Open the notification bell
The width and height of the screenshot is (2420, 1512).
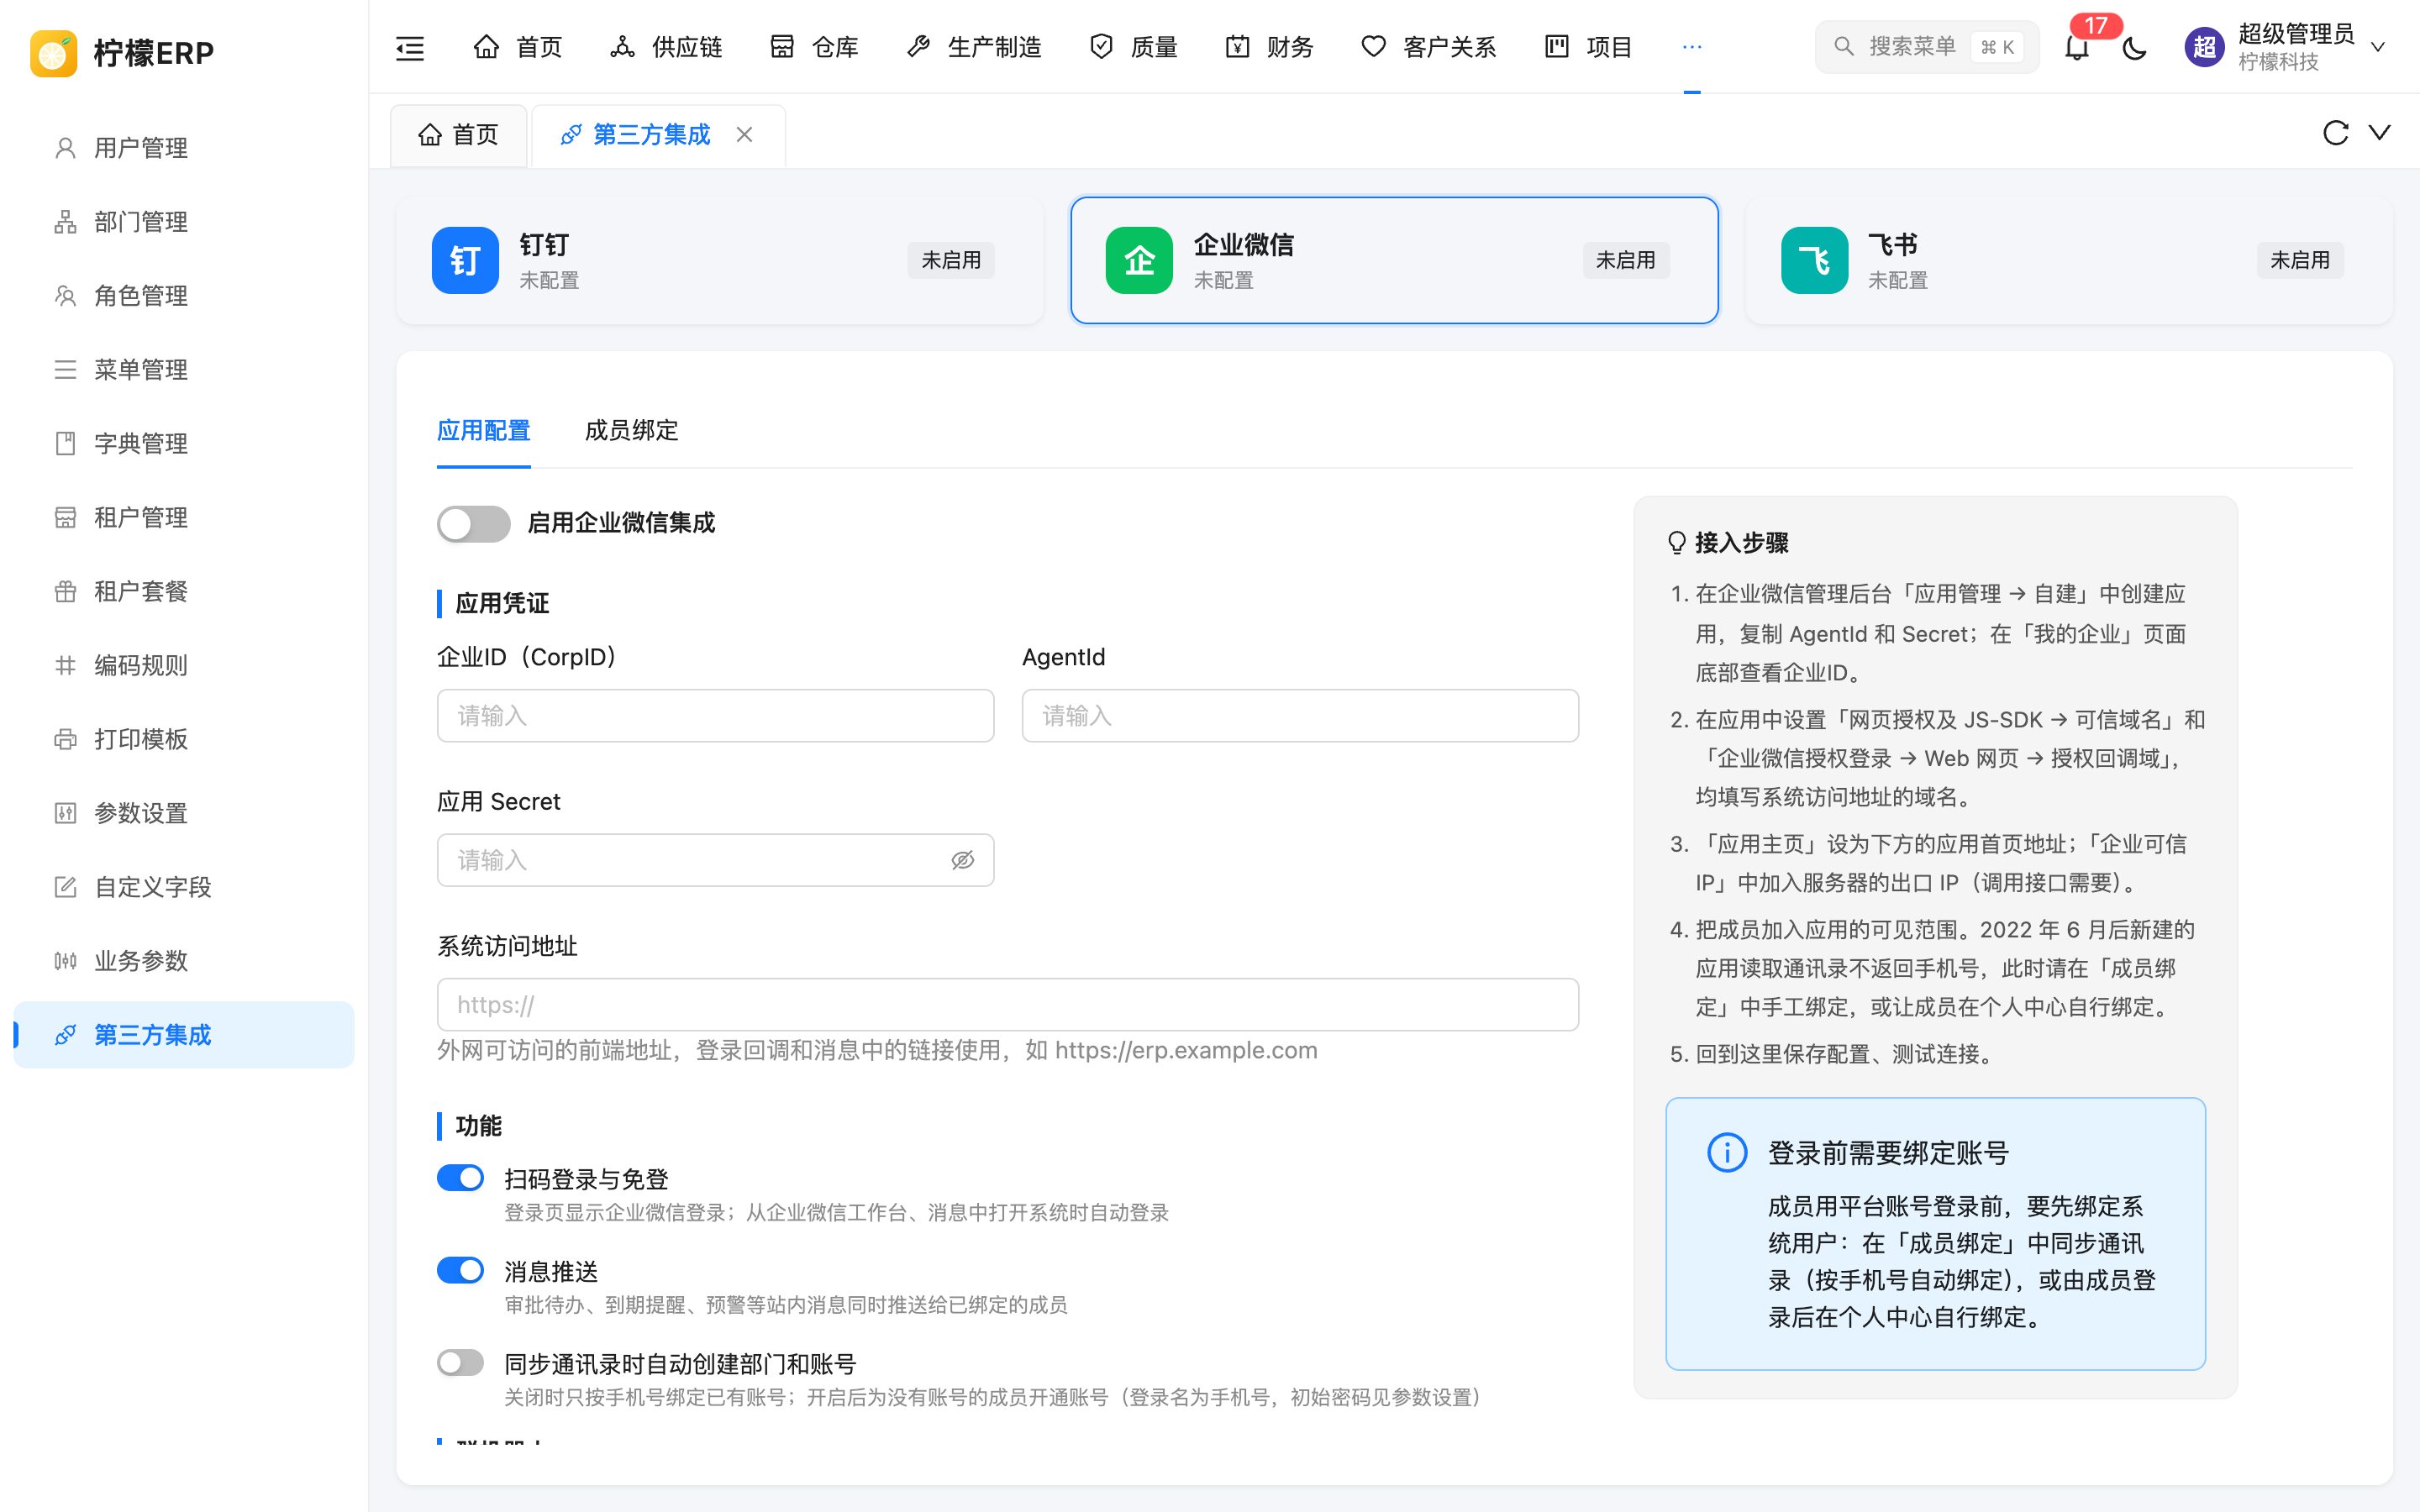coord(2077,47)
